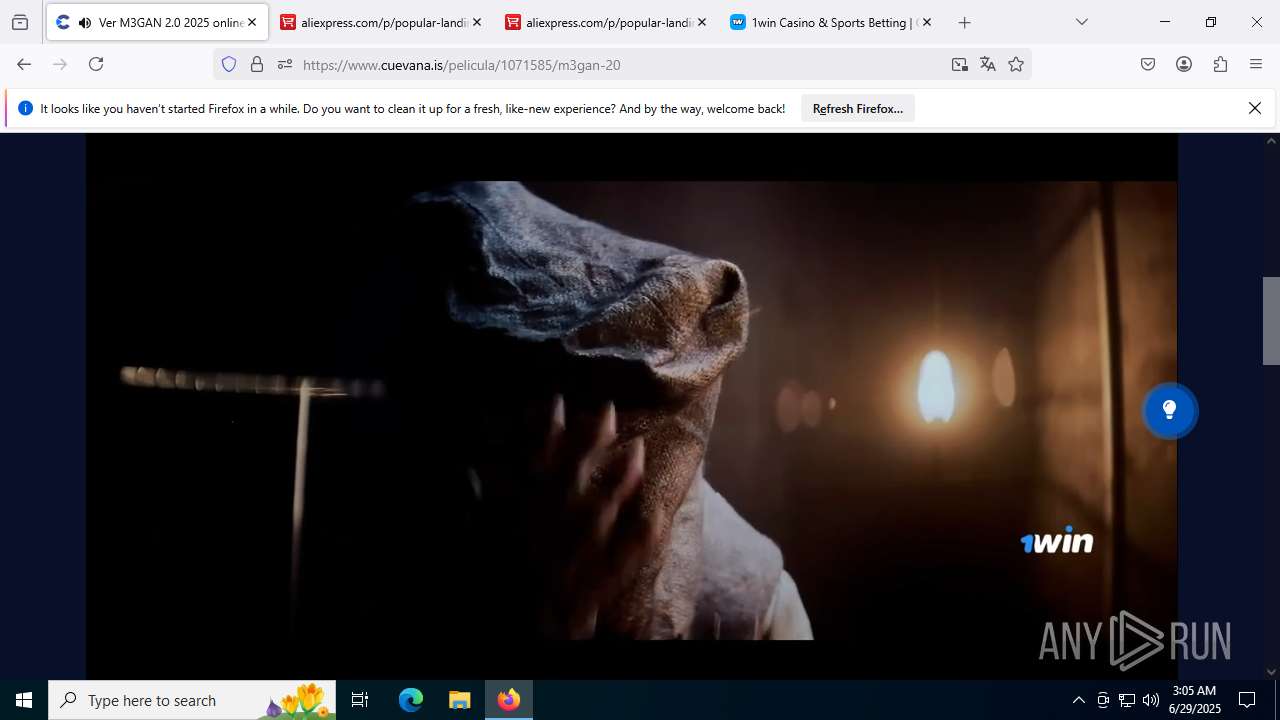Click the page vertical scrollbar thumb
This screenshot has height=720, width=1280.
click(1271, 321)
